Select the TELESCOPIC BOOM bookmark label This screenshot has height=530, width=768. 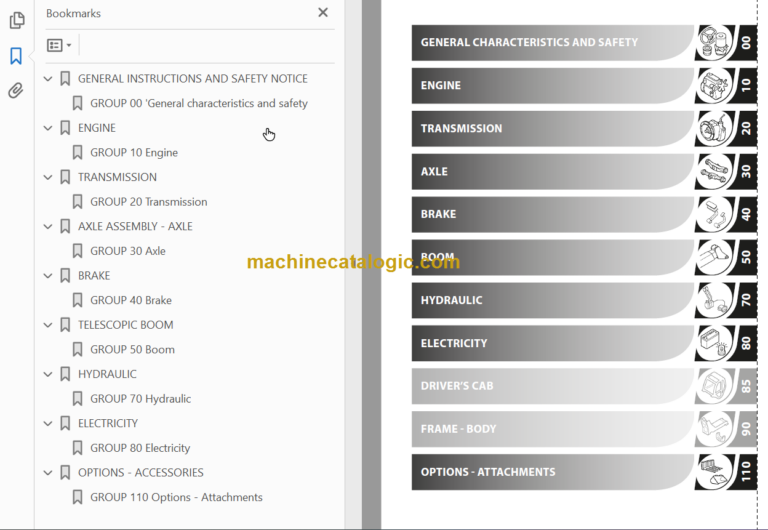click(x=125, y=325)
